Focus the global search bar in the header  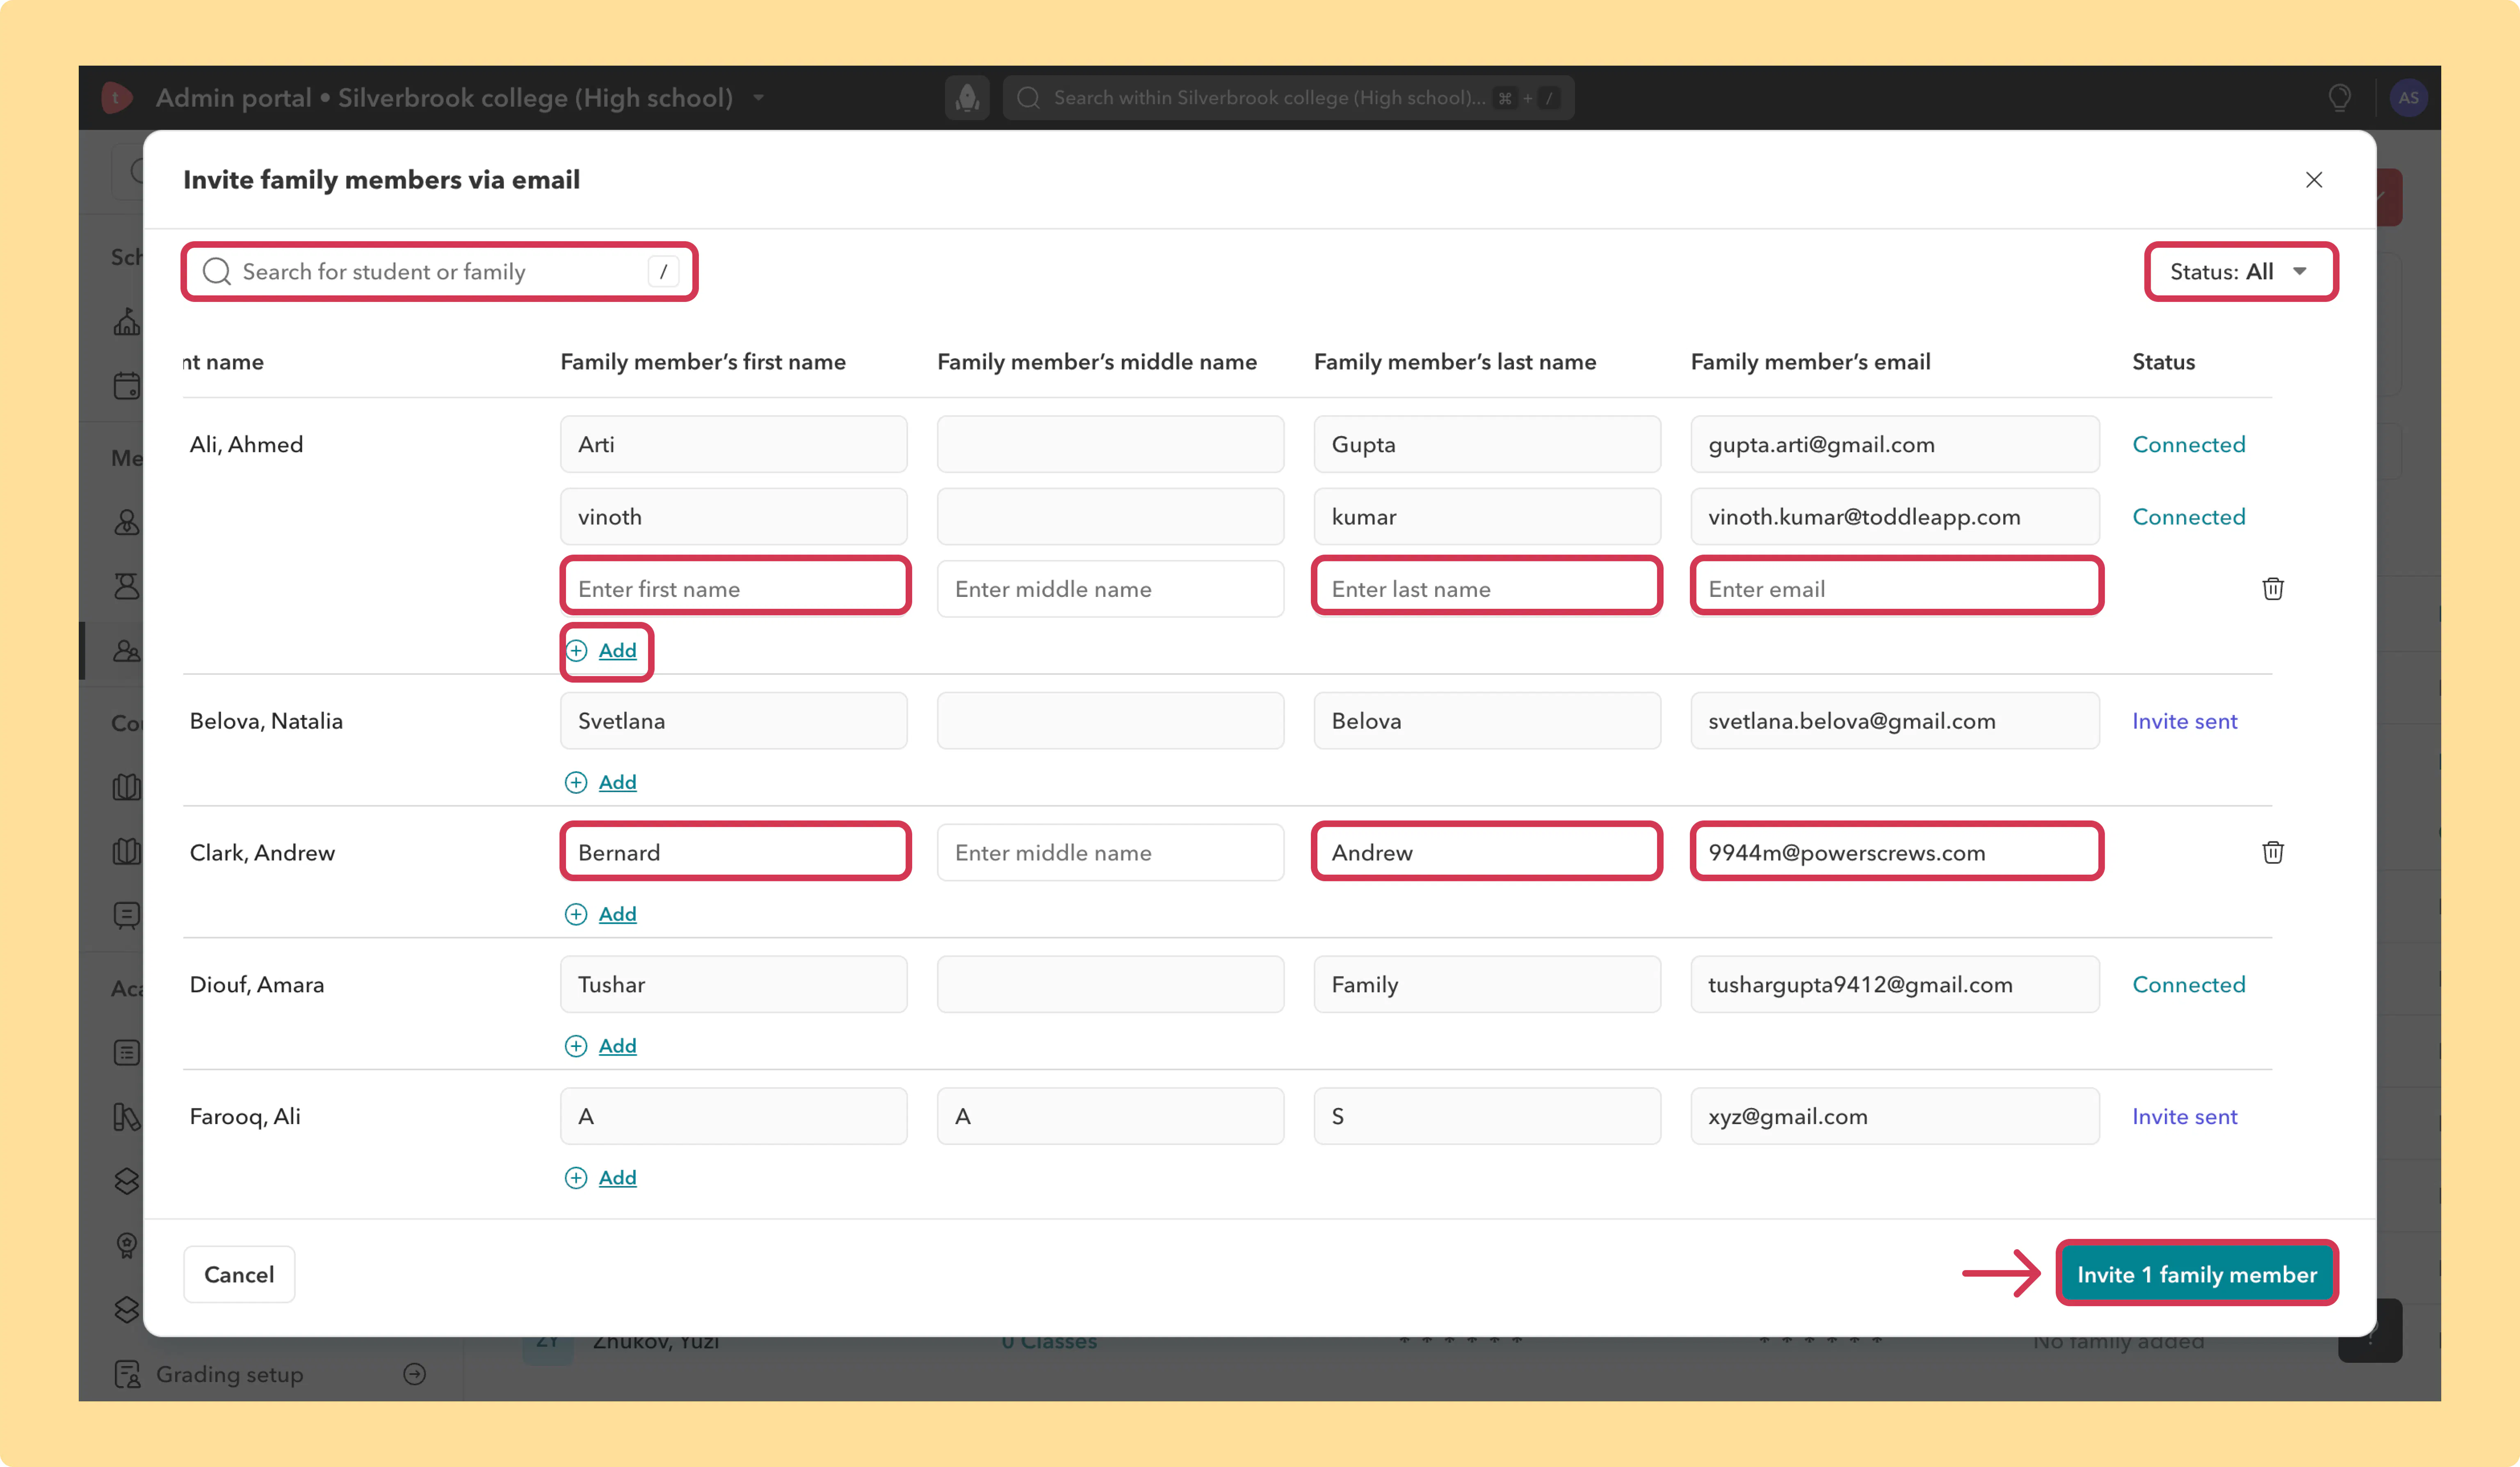(x=1288, y=98)
